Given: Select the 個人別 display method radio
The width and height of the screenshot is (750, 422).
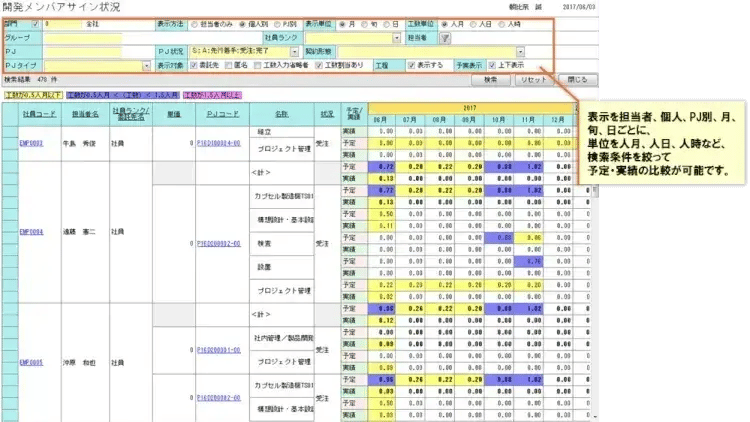Looking at the screenshot, I should pyautogui.click(x=240, y=20).
